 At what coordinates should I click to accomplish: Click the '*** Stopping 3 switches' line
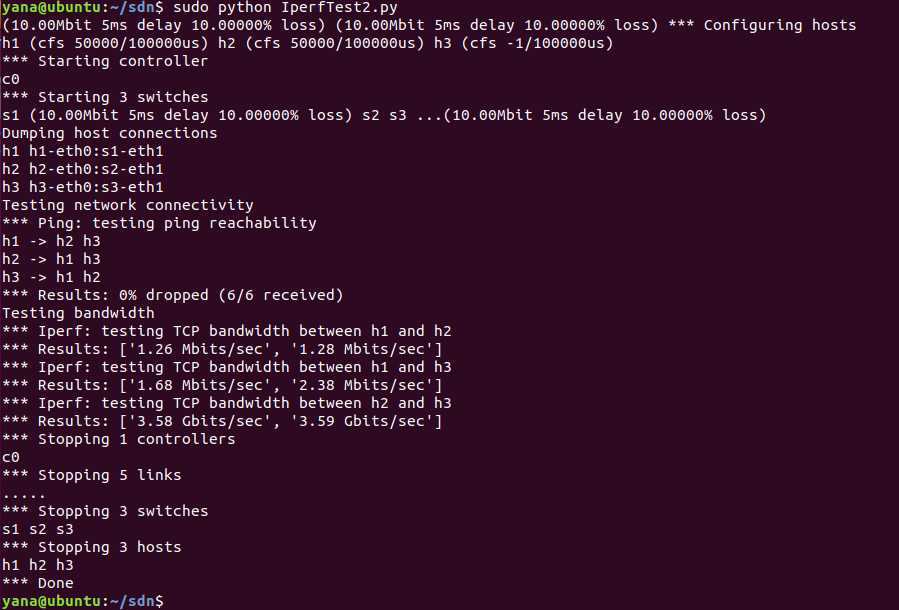[105, 511]
